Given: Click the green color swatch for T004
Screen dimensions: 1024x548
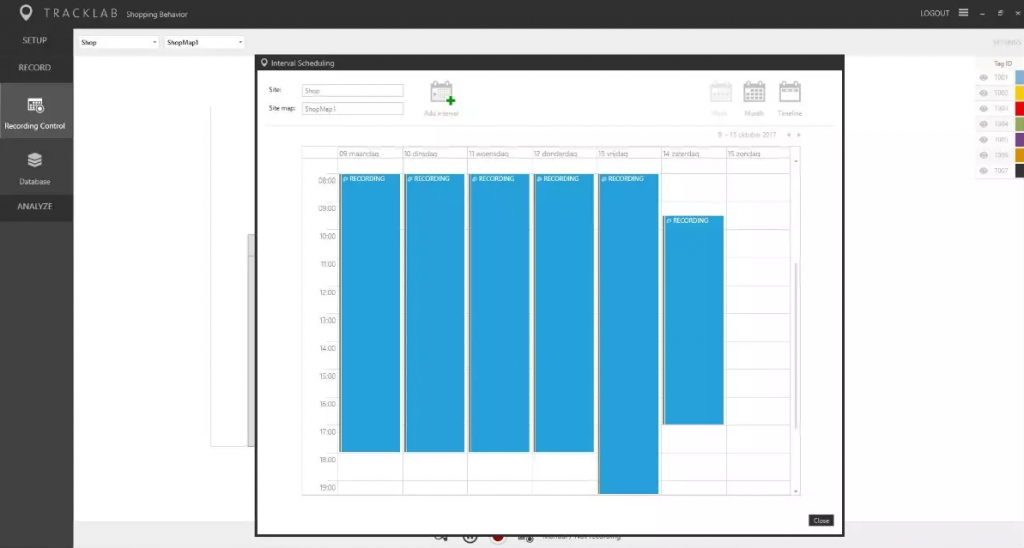Looking at the screenshot, I should click(x=1019, y=124).
